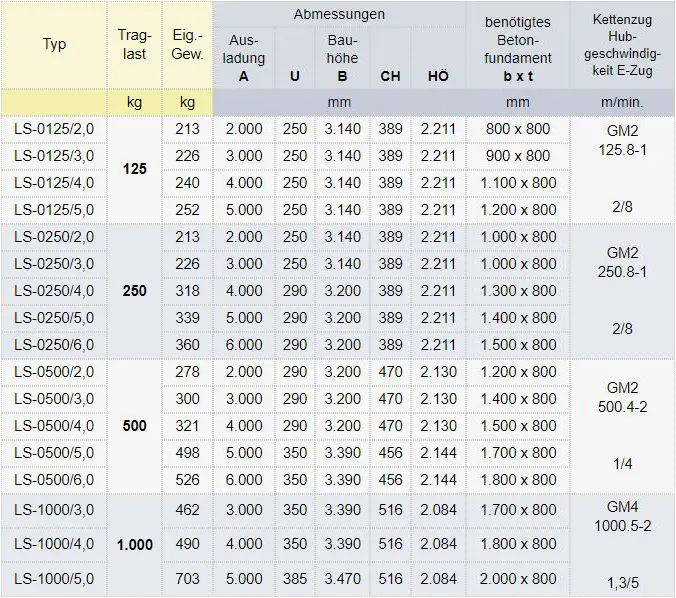The width and height of the screenshot is (676, 598).
Task: Select the bold 1.000 load capacity cell
Action: pos(134,545)
